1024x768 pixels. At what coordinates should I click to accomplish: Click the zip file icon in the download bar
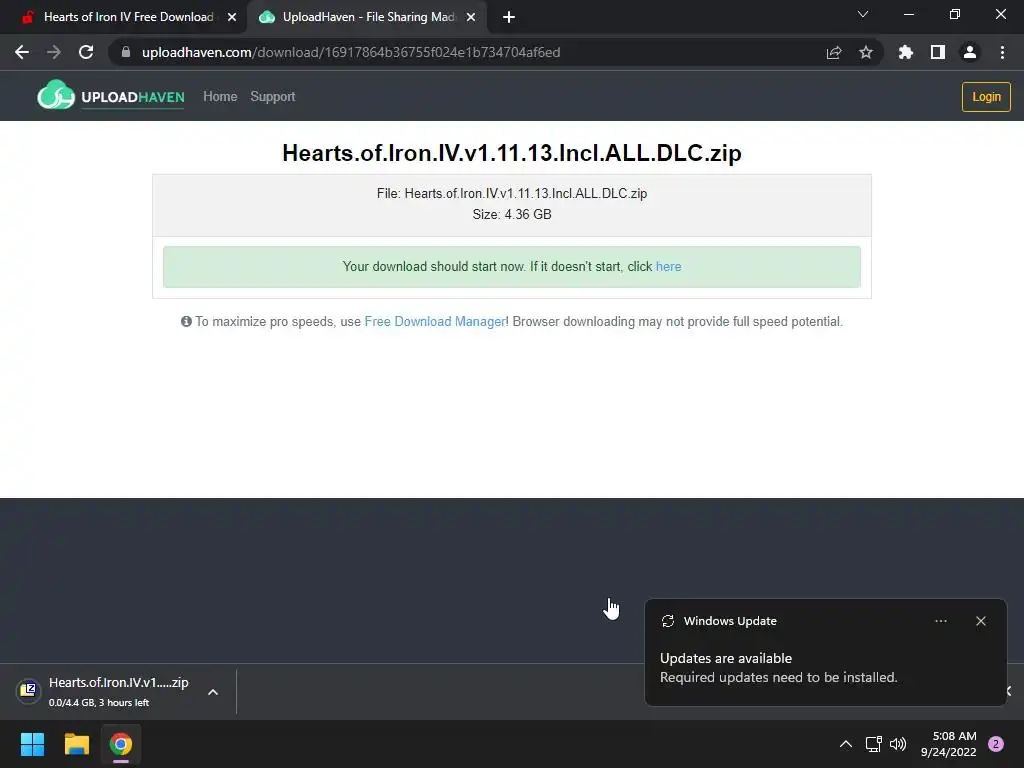pyautogui.click(x=28, y=690)
